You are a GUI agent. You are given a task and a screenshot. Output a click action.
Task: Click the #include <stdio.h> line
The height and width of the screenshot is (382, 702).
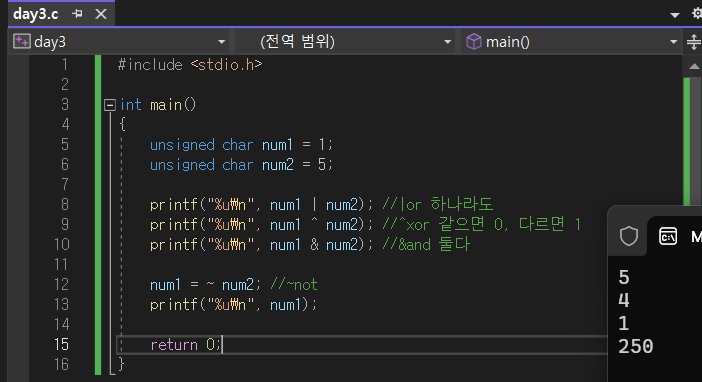190,65
